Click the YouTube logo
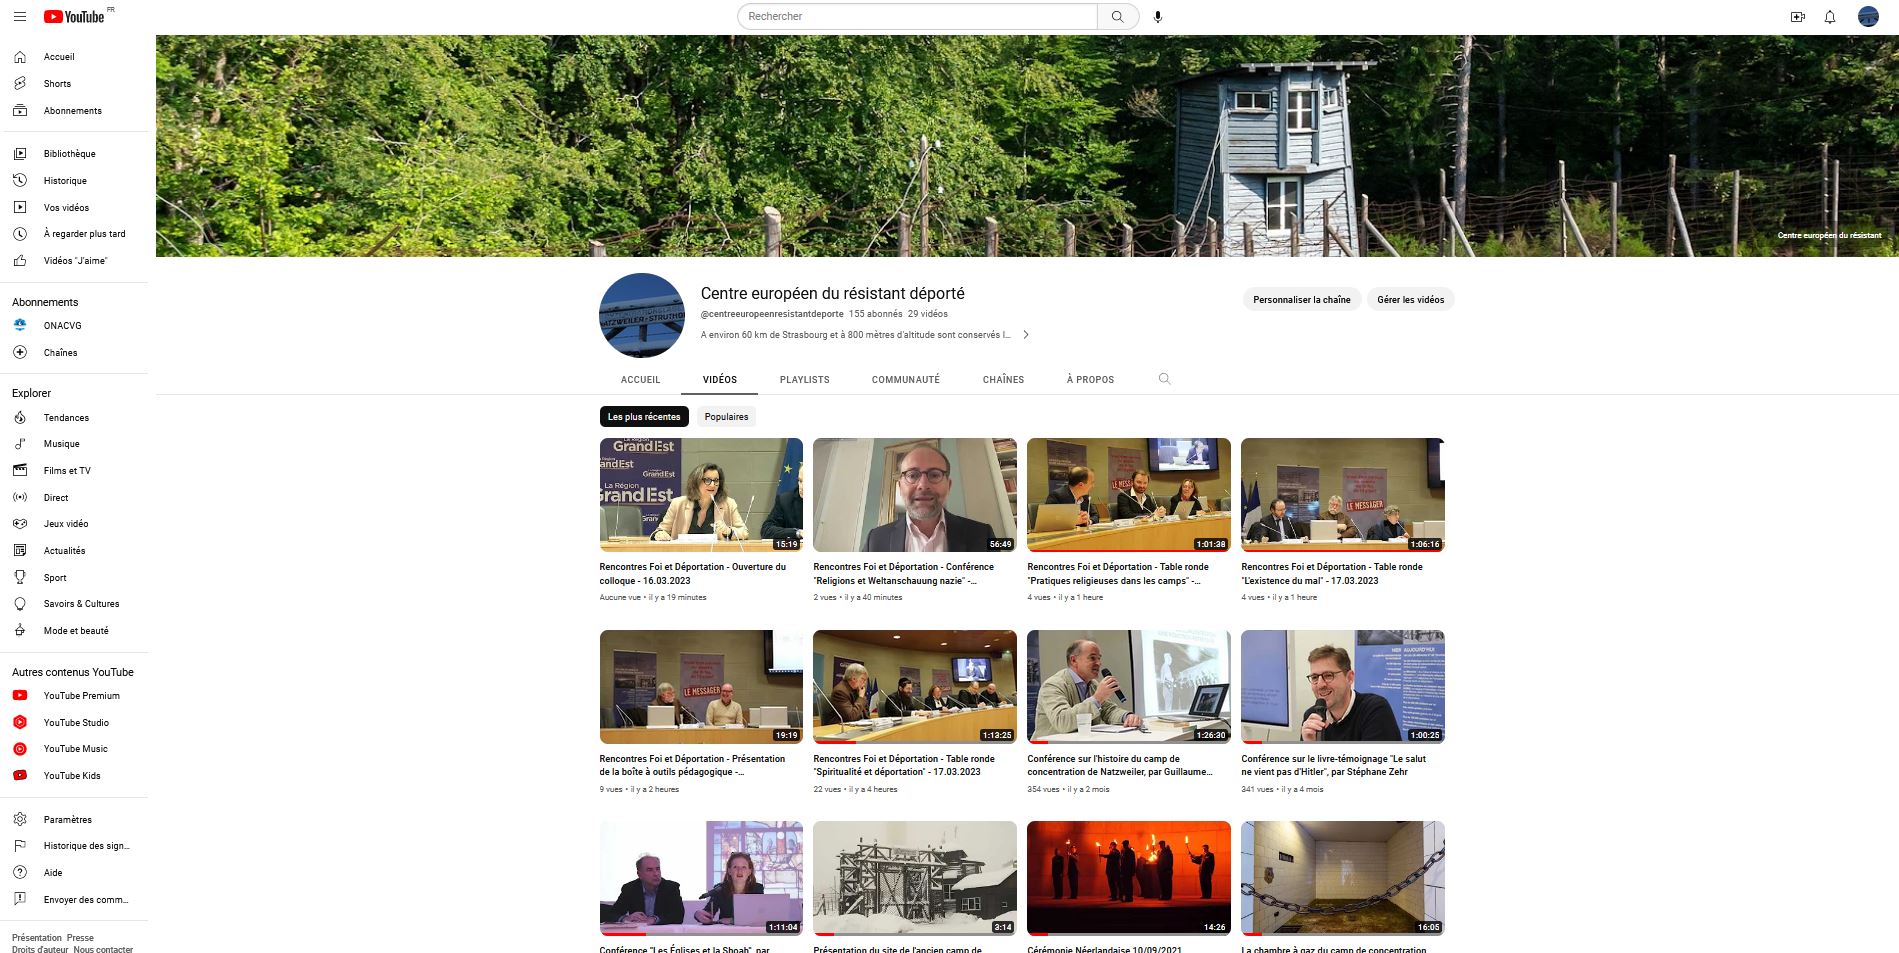 (x=75, y=17)
